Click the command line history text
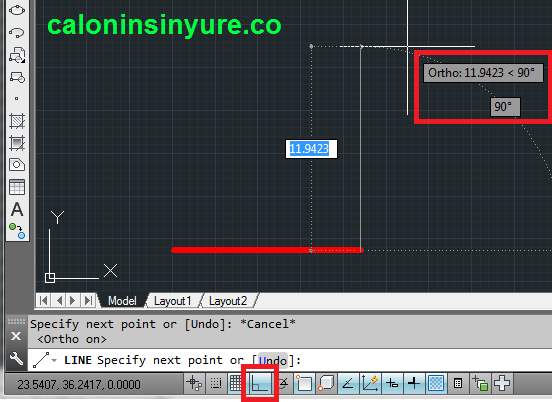This screenshot has height=402, width=552. (x=163, y=331)
